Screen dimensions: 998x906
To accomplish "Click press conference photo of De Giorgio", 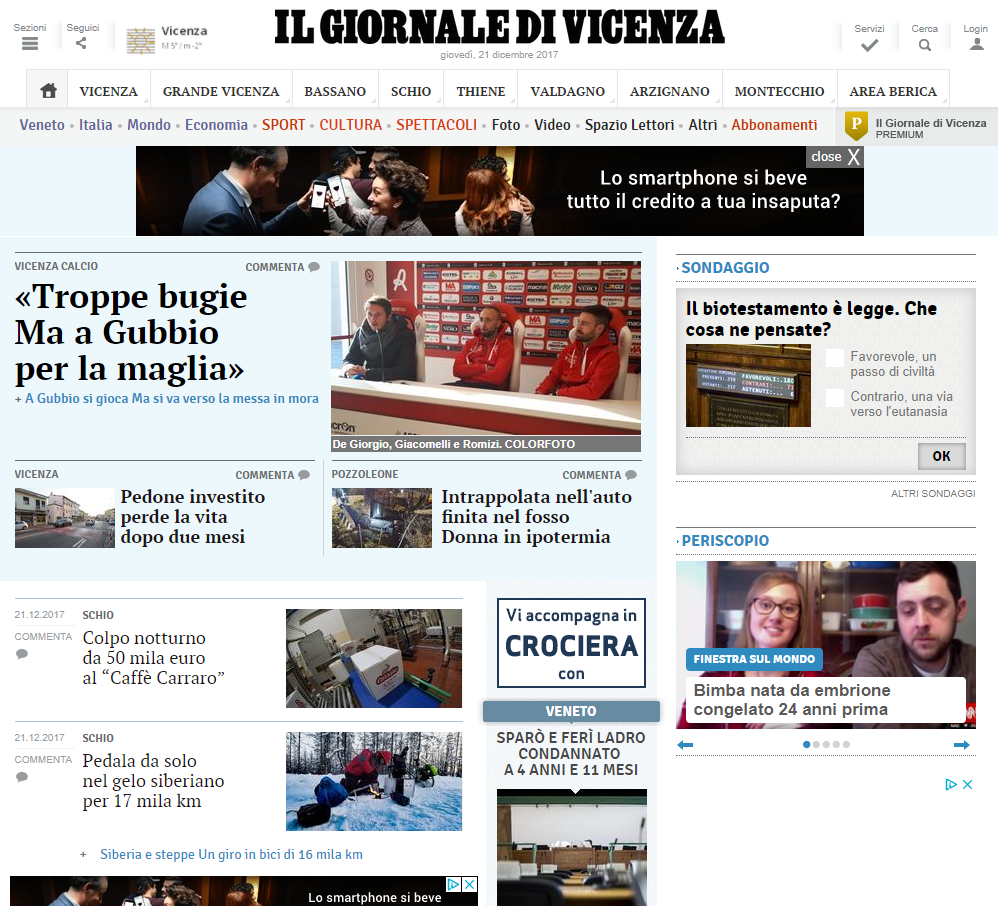I will pos(486,348).
